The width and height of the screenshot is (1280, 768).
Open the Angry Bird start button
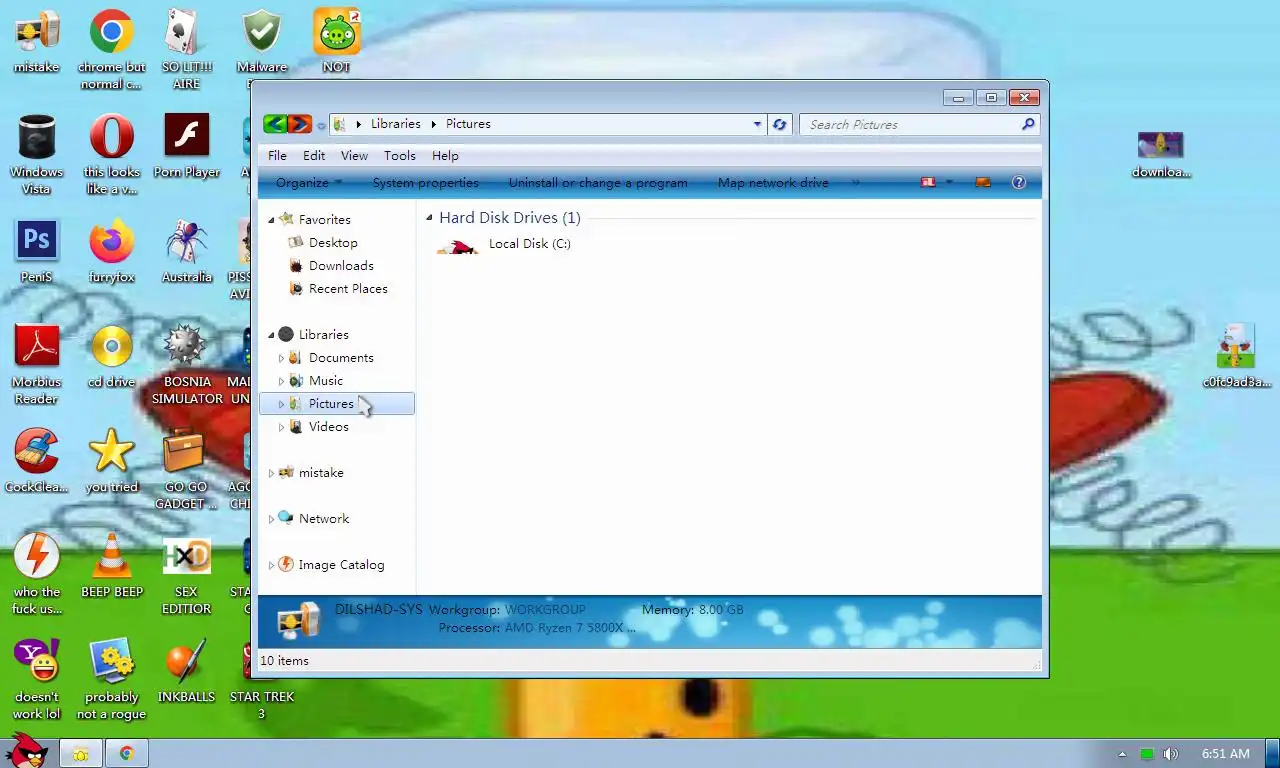tap(27, 751)
